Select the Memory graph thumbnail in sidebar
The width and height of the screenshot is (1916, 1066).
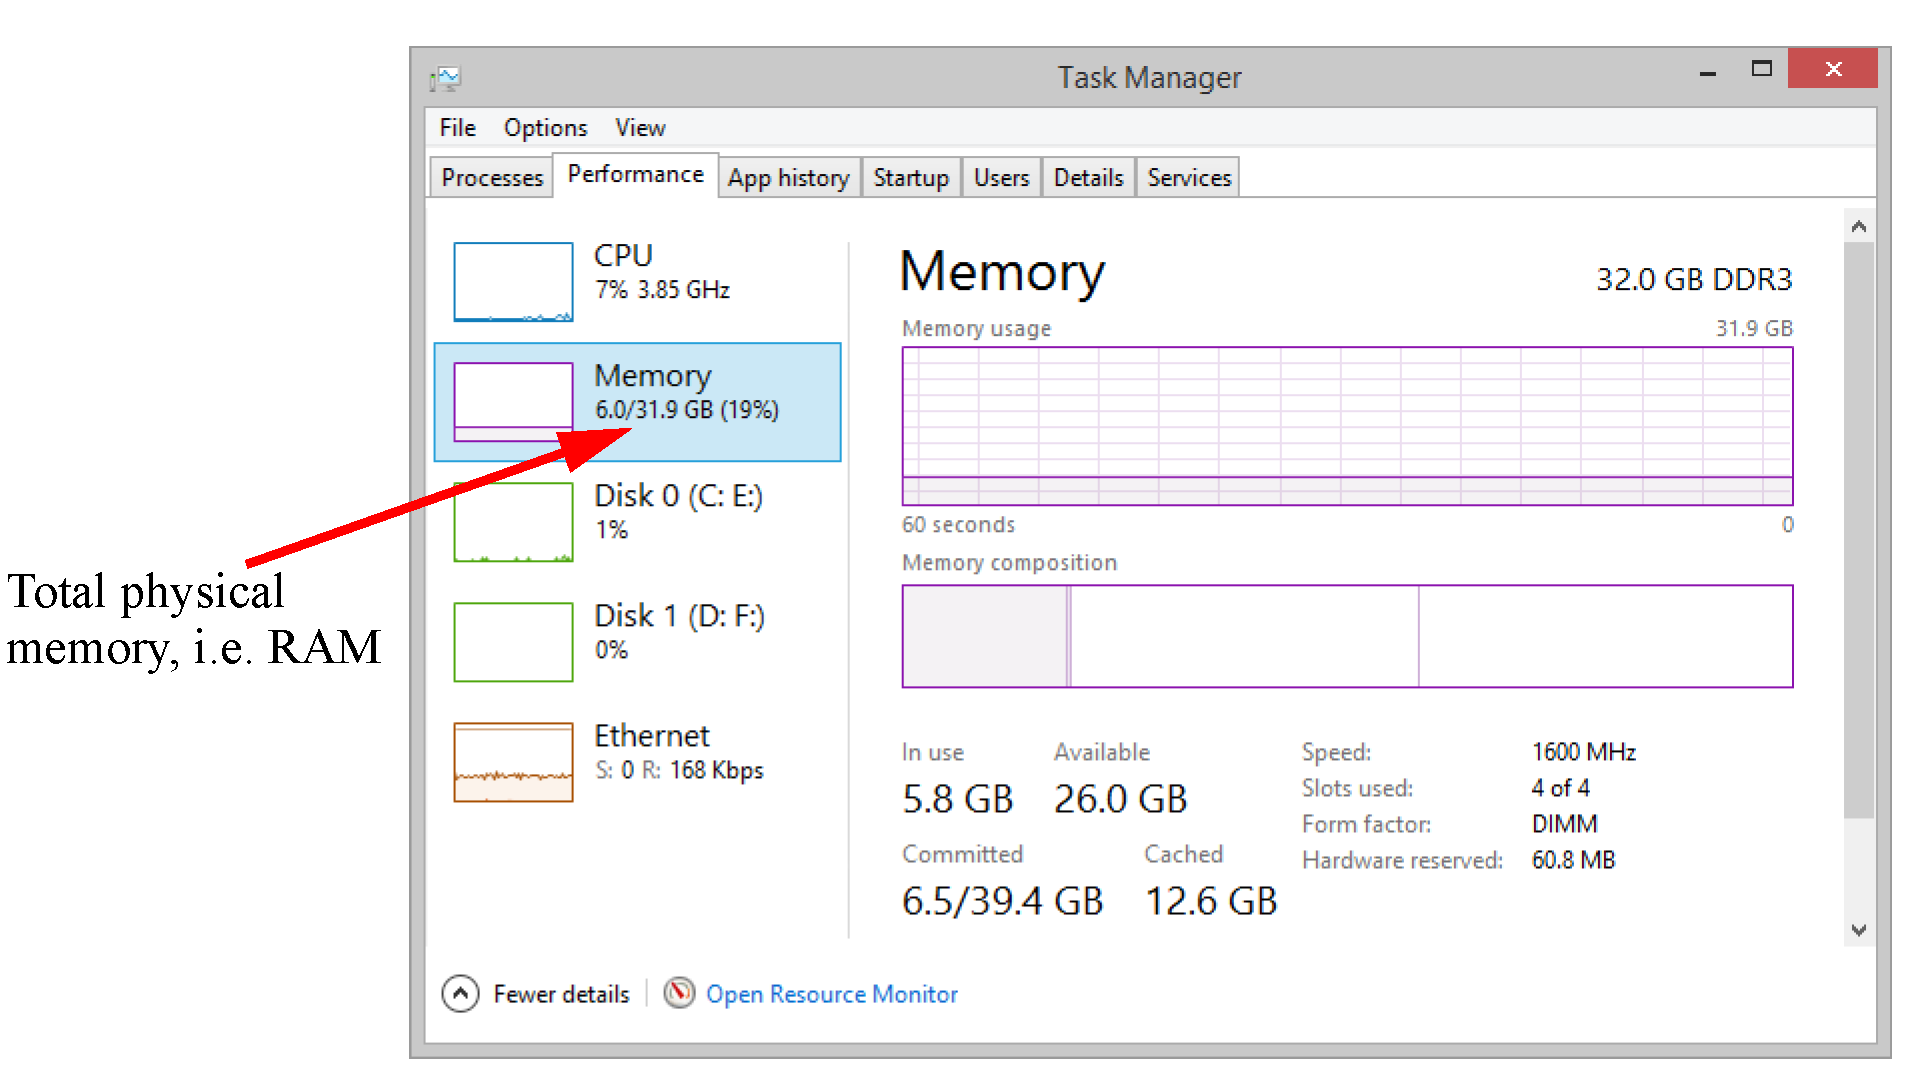(513, 402)
